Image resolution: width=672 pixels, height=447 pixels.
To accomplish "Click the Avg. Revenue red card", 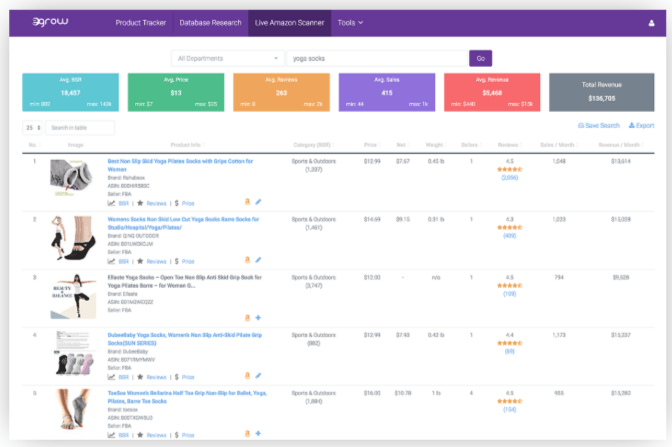I will [x=492, y=92].
